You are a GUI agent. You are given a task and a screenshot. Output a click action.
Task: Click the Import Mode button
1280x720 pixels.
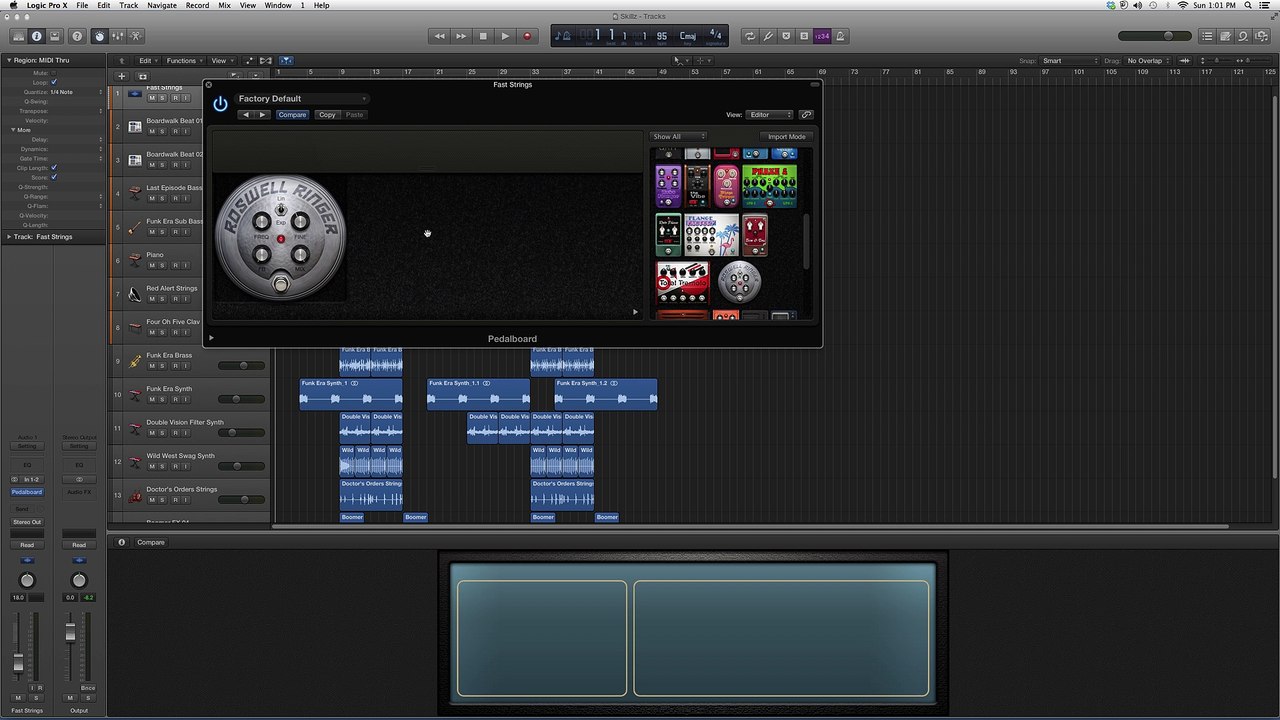pos(786,137)
